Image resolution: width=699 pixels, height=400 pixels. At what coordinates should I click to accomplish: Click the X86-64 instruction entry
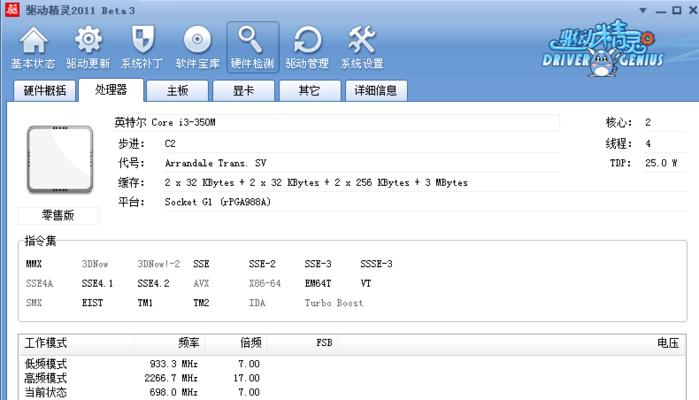[x=265, y=284]
